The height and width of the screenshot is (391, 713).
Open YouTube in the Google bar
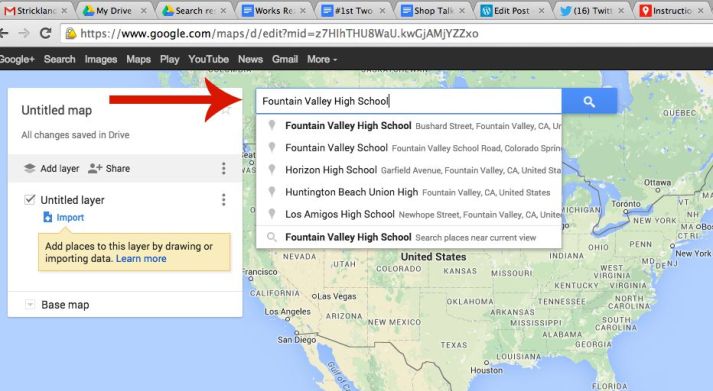coord(208,59)
